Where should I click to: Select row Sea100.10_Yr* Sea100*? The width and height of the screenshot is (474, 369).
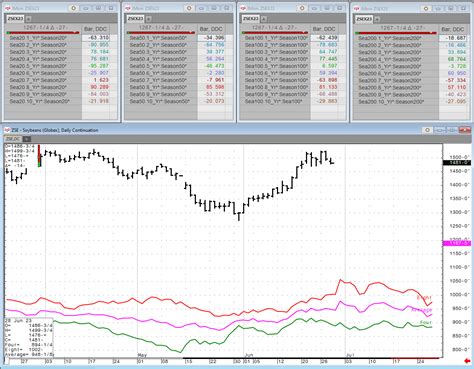tap(275, 101)
